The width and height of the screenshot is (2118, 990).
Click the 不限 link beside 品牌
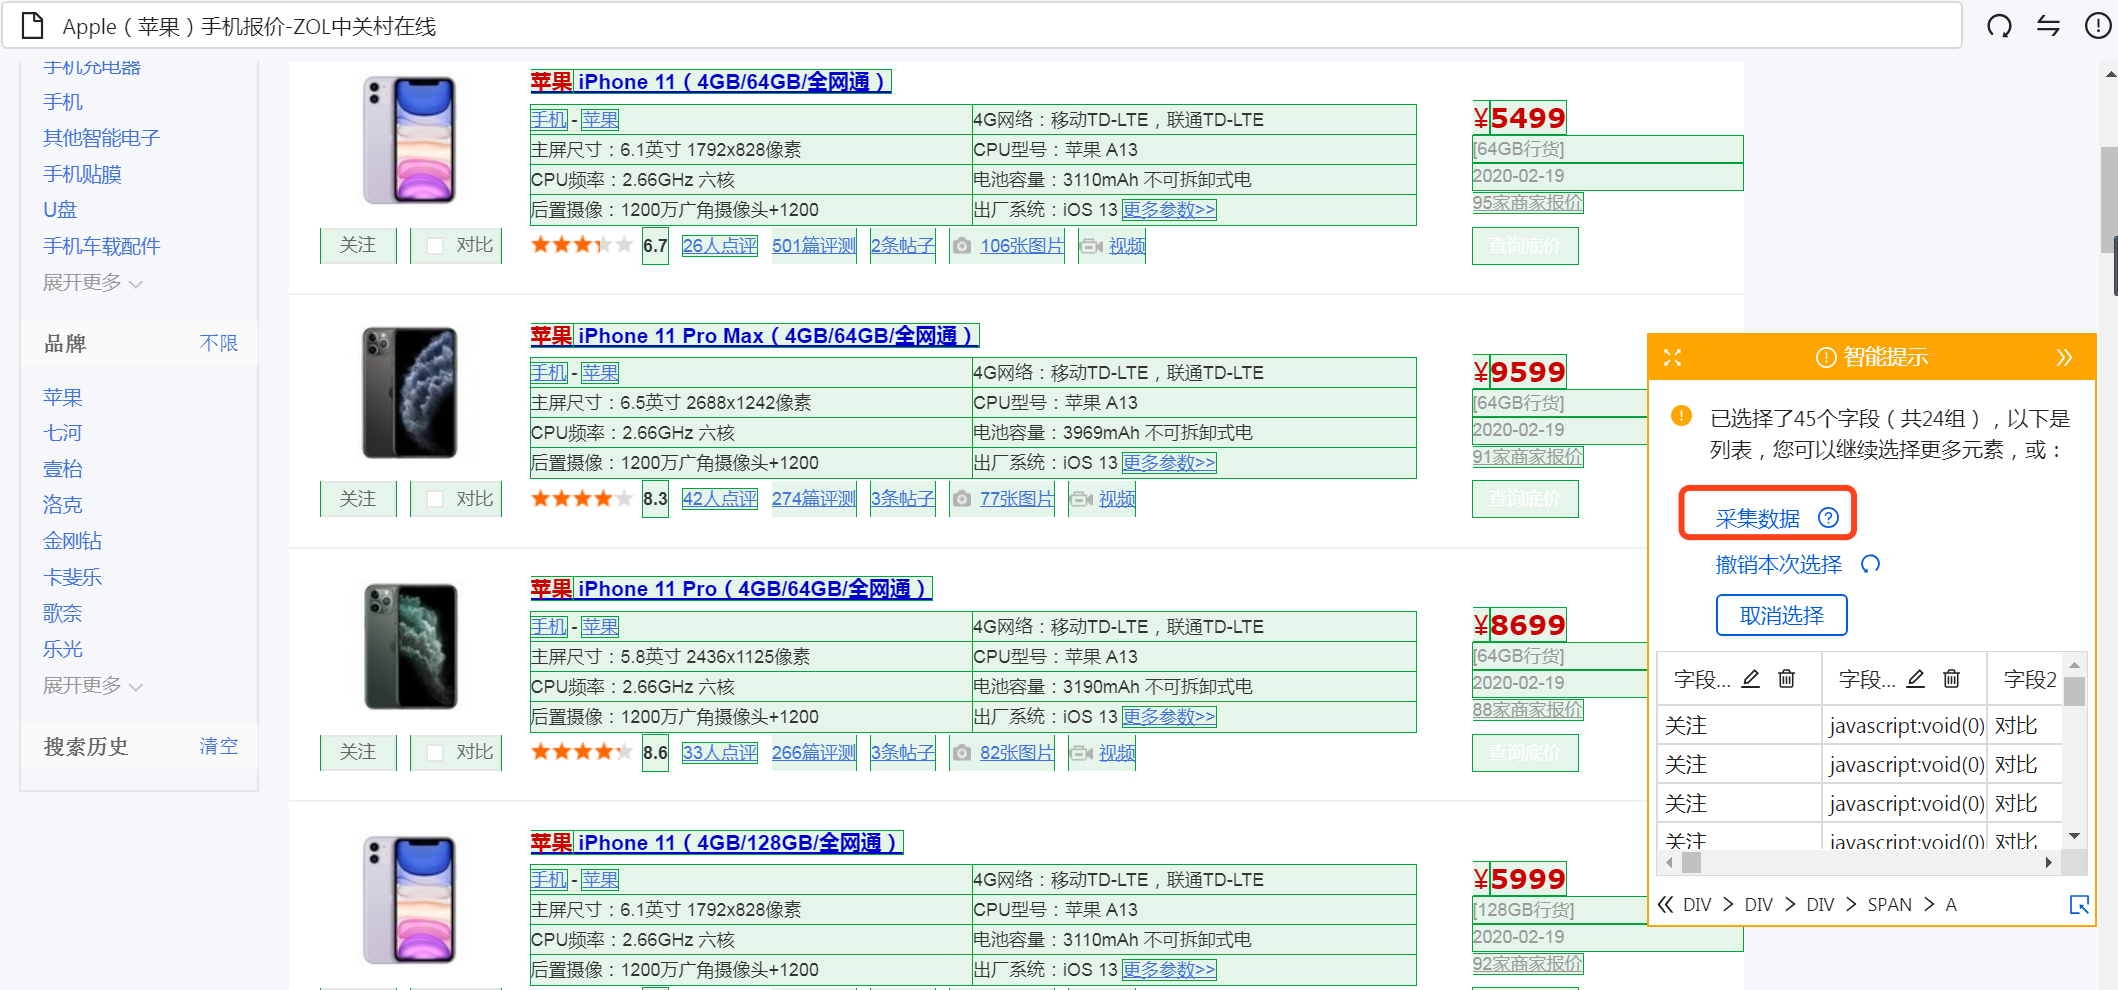click(x=218, y=343)
